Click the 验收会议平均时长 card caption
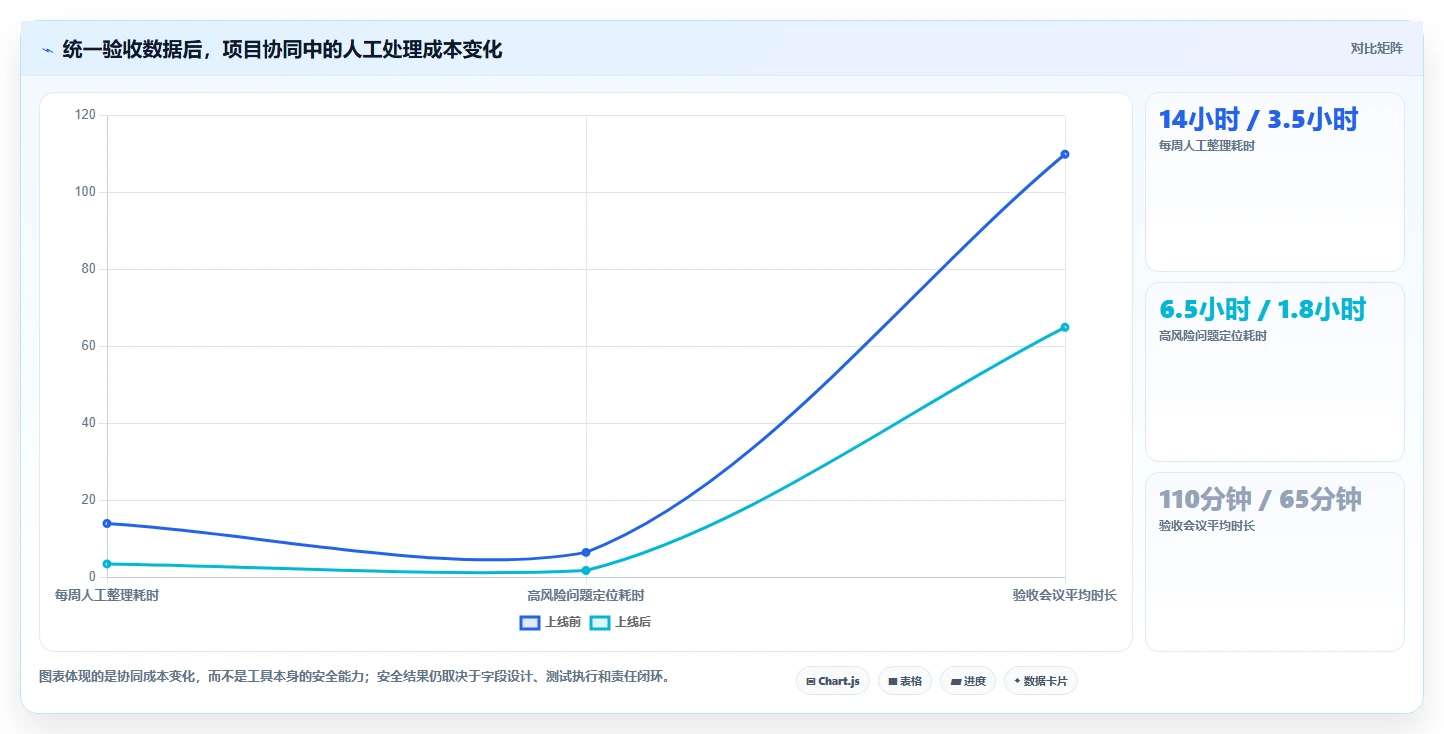The image size is (1444, 734). pos(1206,526)
